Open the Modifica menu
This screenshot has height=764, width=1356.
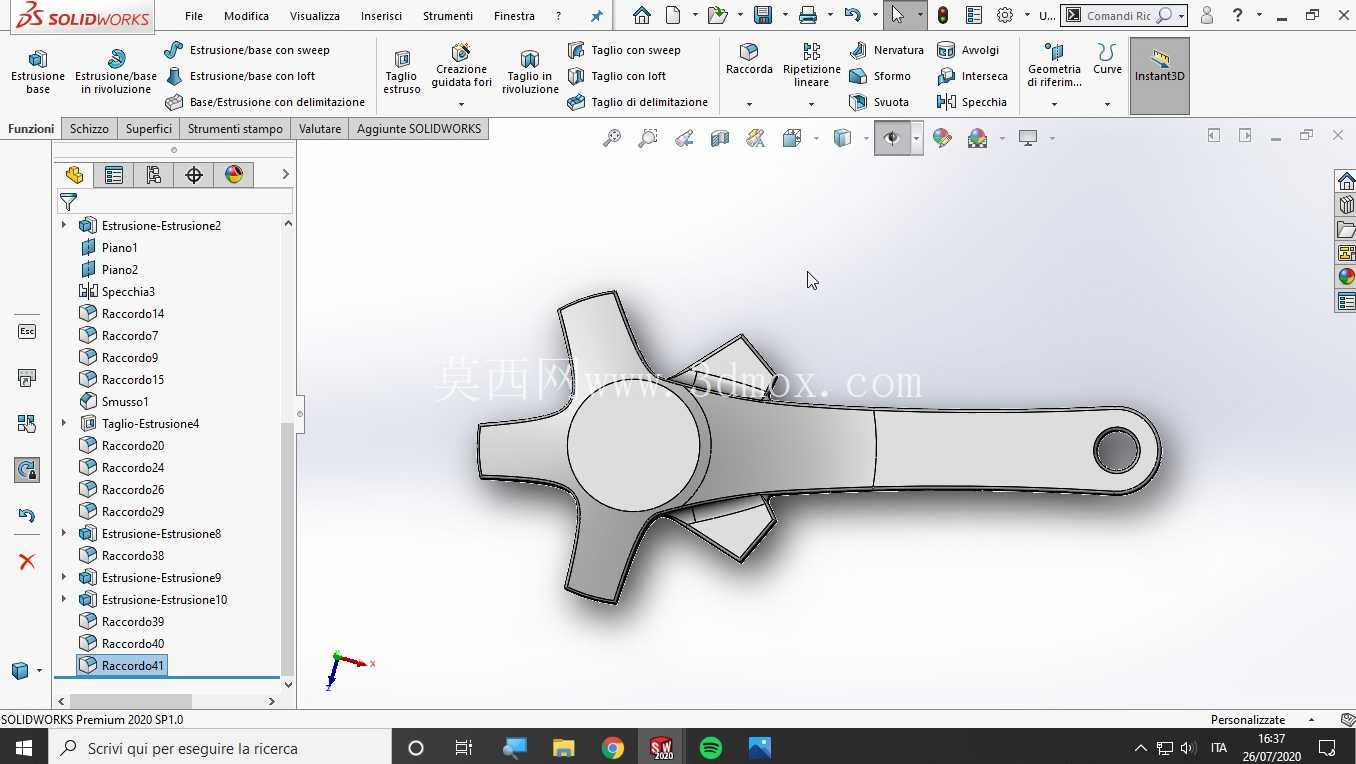click(246, 16)
